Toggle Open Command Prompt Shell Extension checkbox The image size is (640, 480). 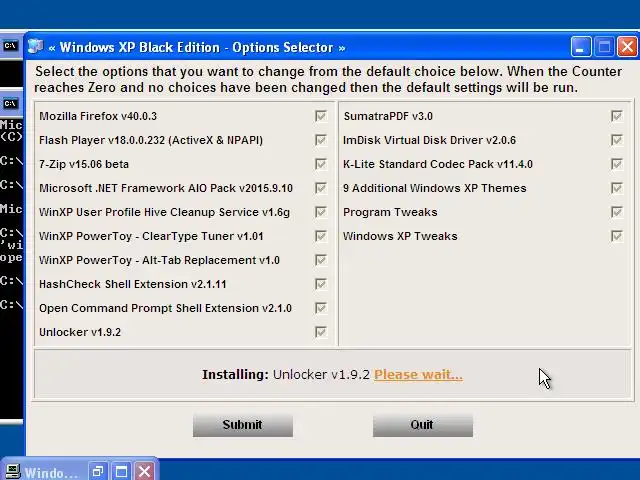click(x=321, y=308)
